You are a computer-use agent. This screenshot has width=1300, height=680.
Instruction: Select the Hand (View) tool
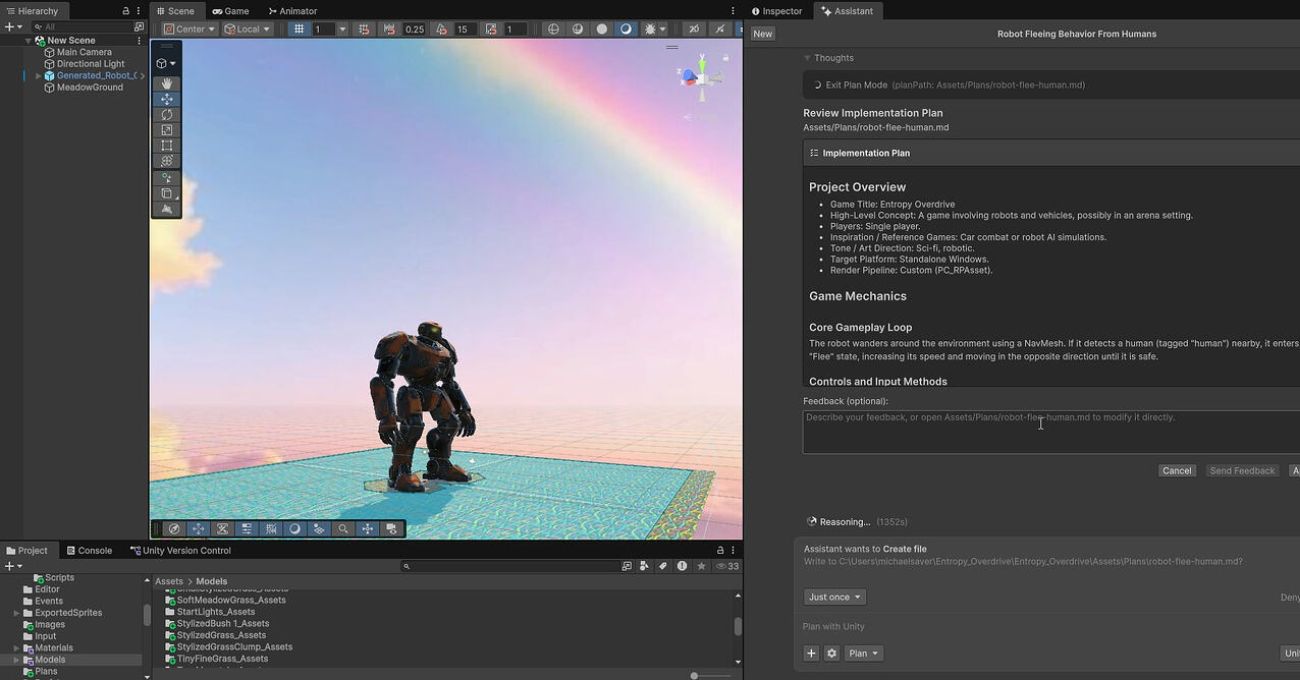[167, 84]
